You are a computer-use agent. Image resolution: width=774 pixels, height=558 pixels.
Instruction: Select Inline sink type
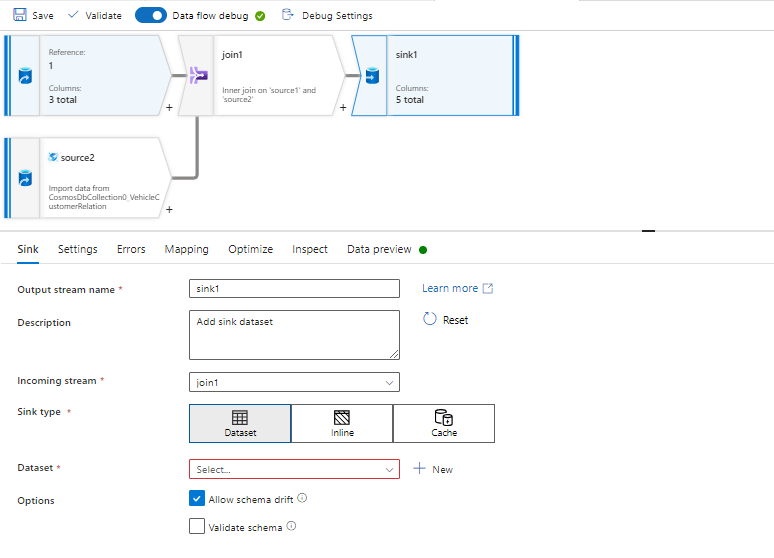click(x=342, y=424)
